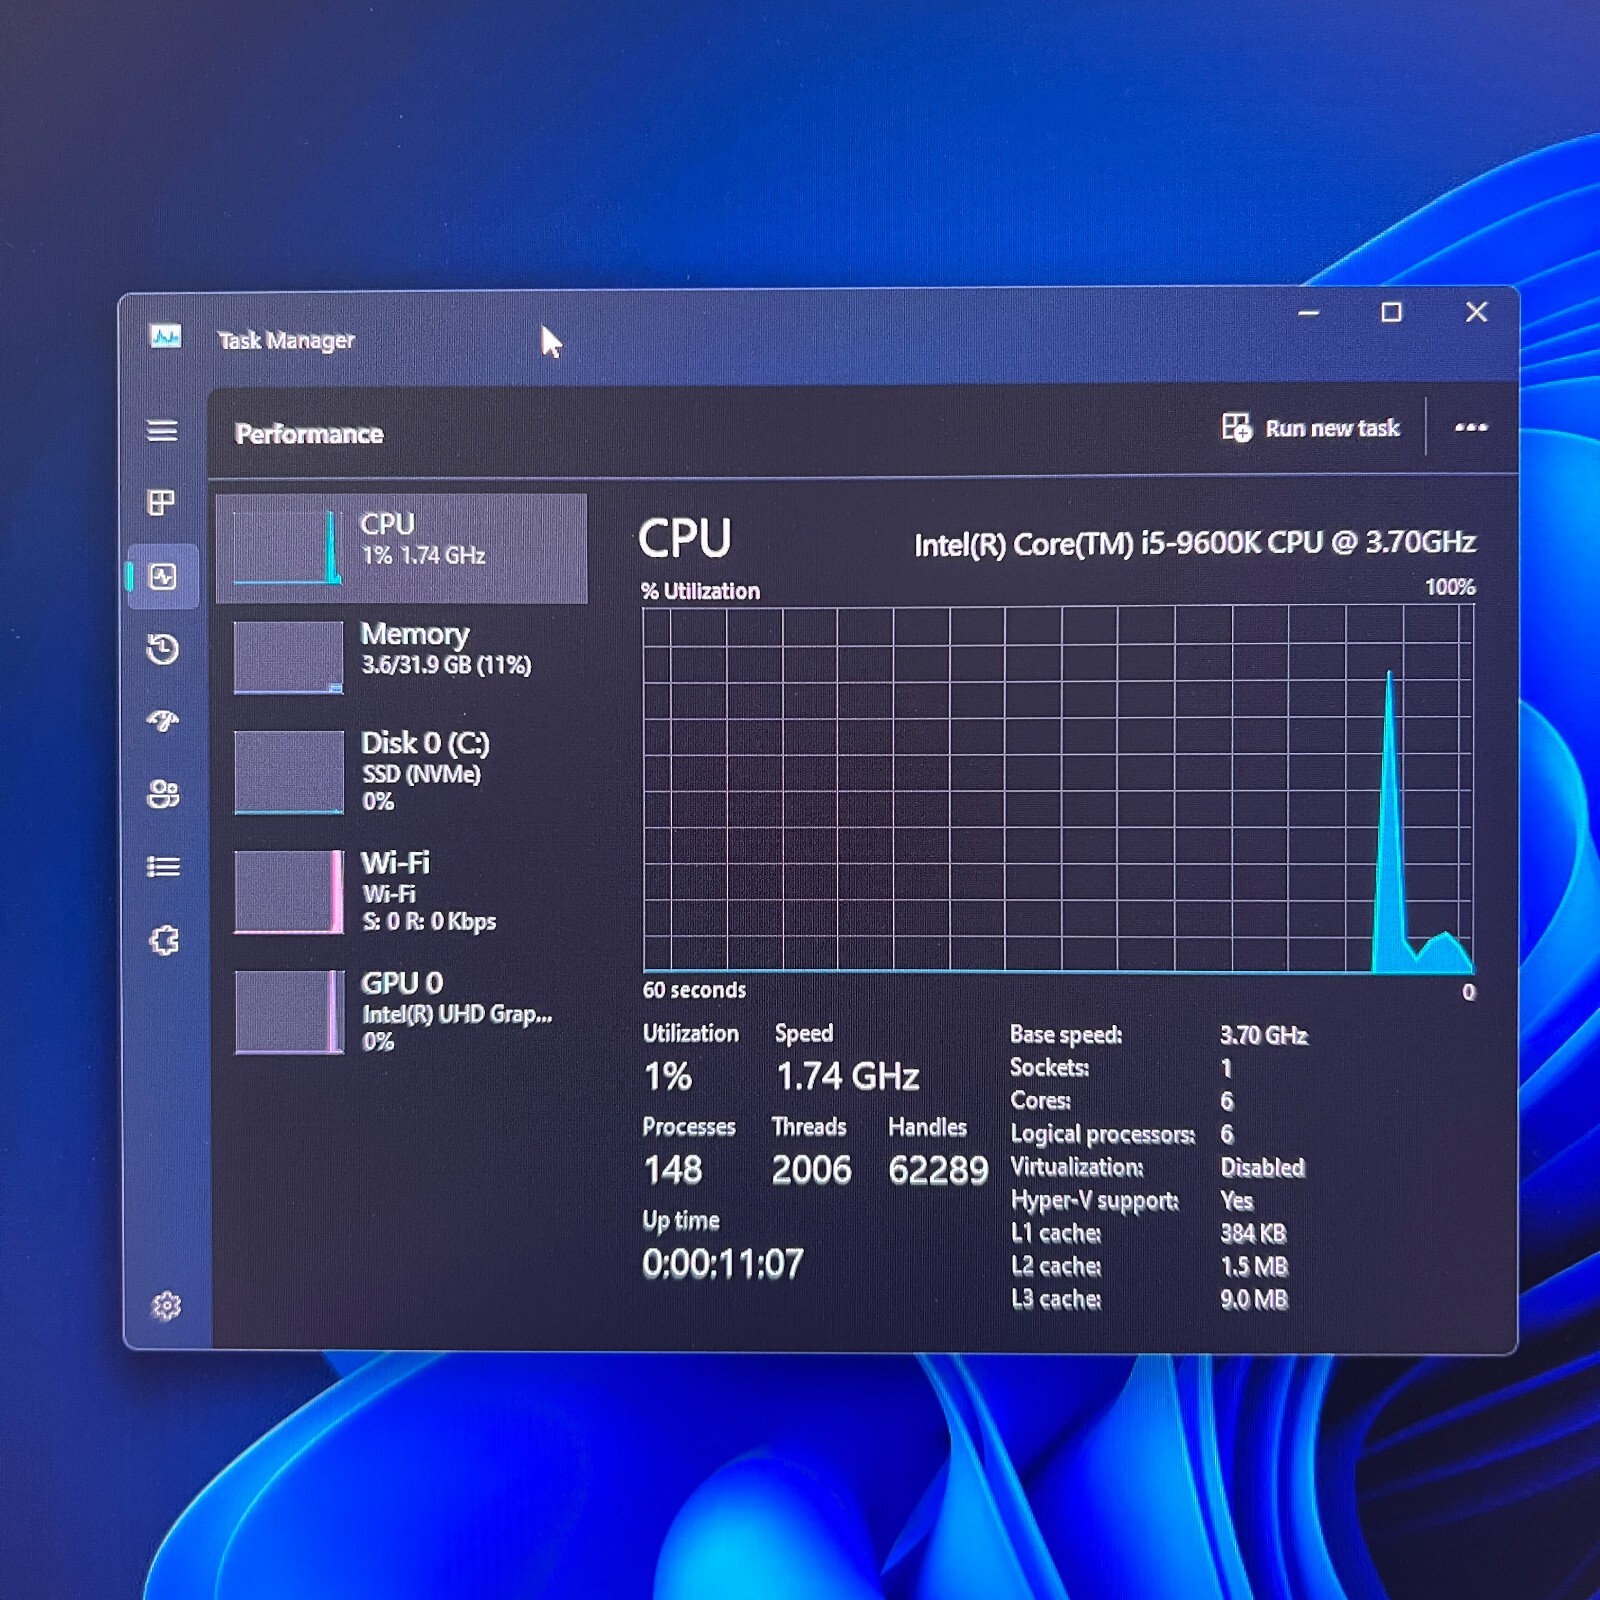
Task: Close the Task Manager window
Action: pos(1476,312)
